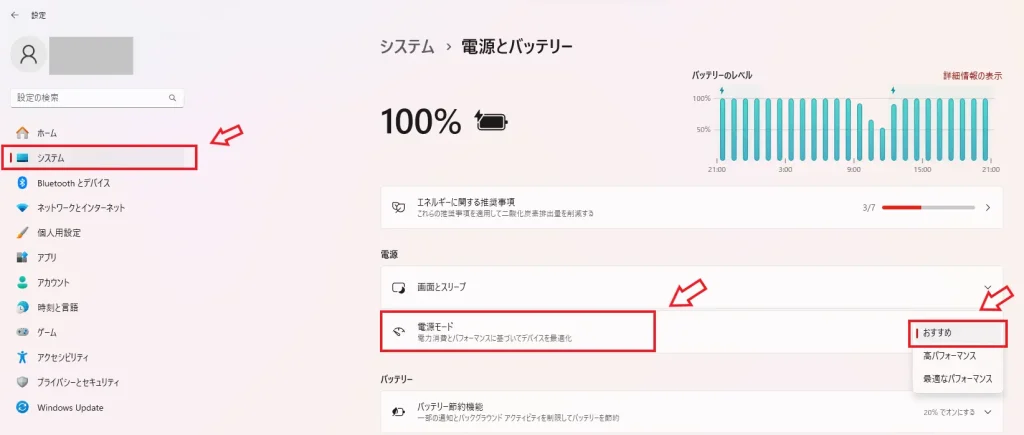Open the ホーム home icon in sidebar

click(x=23, y=133)
